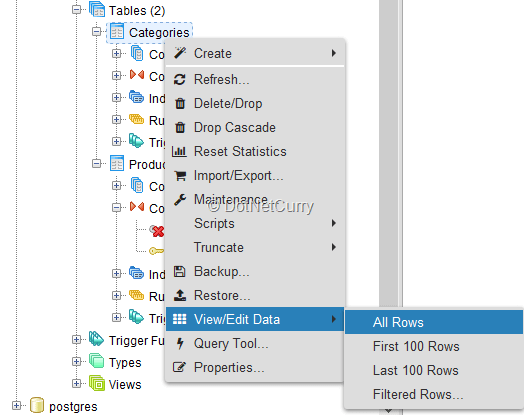
Task: Click the Maintenance wrench icon
Action: coord(180,199)
